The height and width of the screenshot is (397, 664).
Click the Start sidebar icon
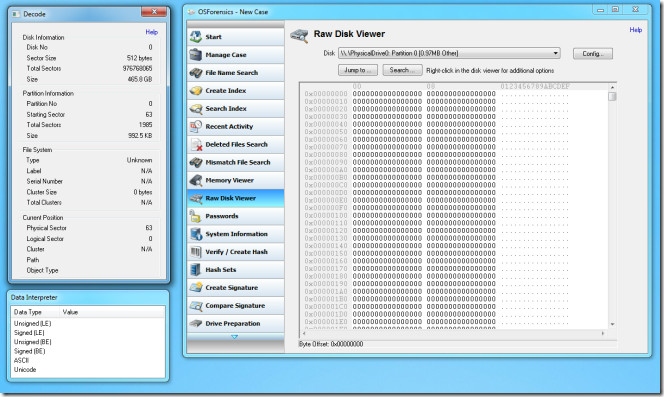(x=196, y=36)
